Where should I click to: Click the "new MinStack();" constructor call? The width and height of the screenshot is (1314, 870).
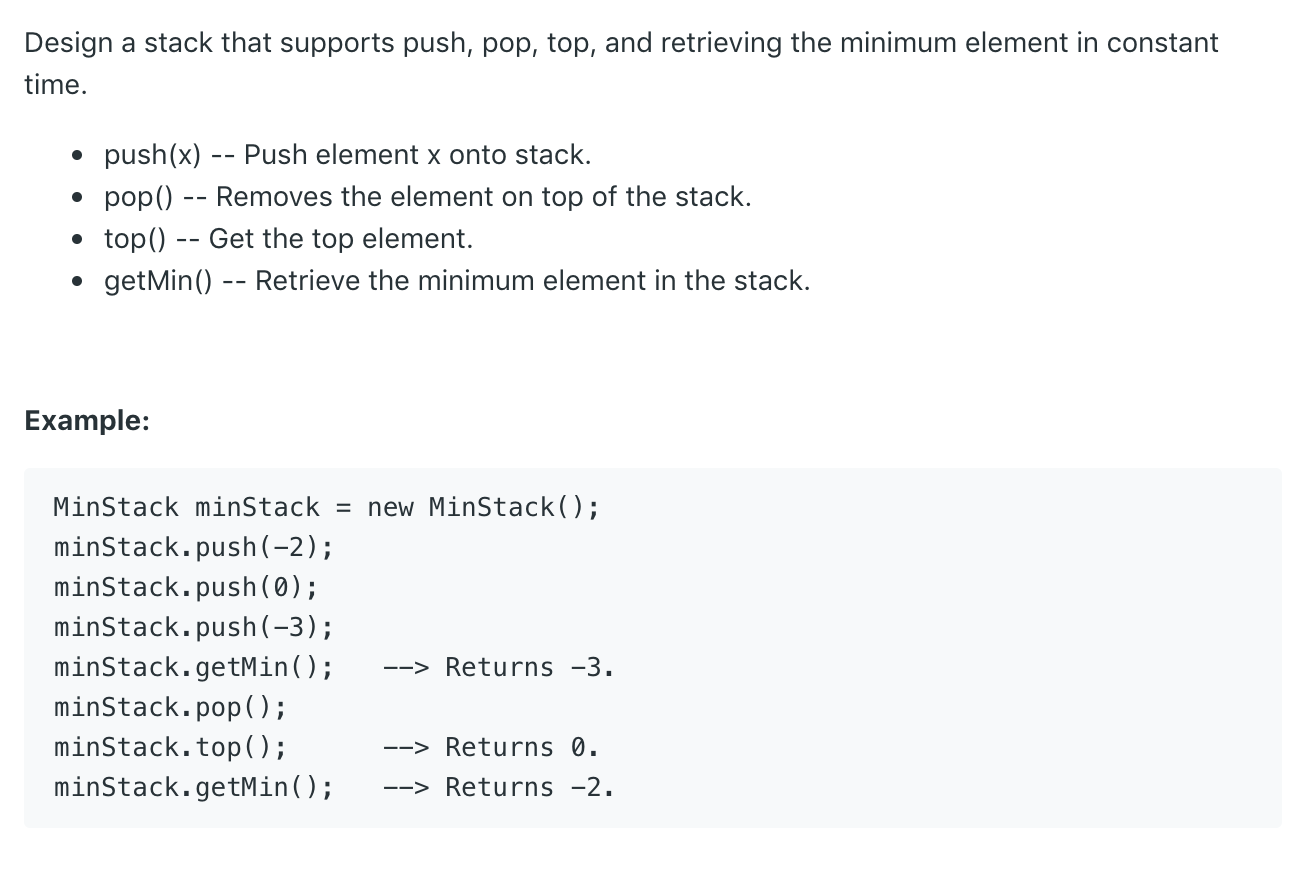(x=483, y=507)
